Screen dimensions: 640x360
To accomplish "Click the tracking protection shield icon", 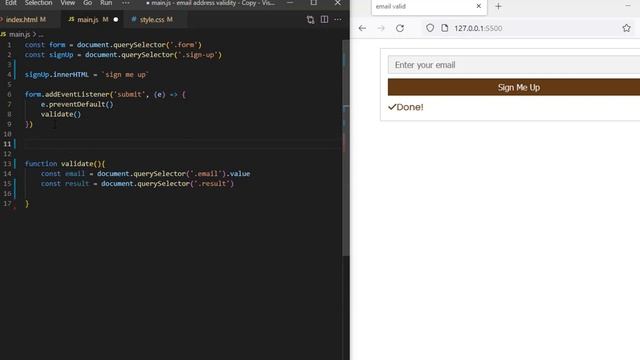I will 430,28.
